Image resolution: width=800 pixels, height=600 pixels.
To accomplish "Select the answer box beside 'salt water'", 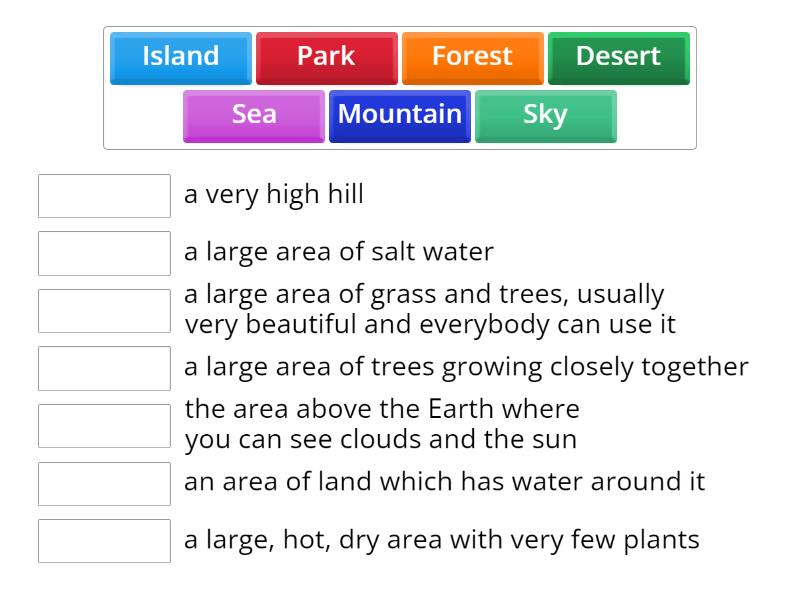I will click(104, 254).
